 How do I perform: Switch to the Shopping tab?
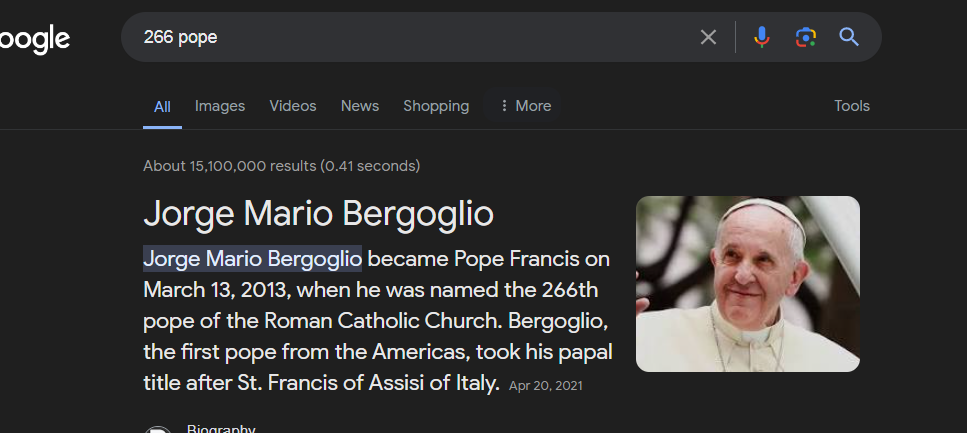[x=436, y=106]
